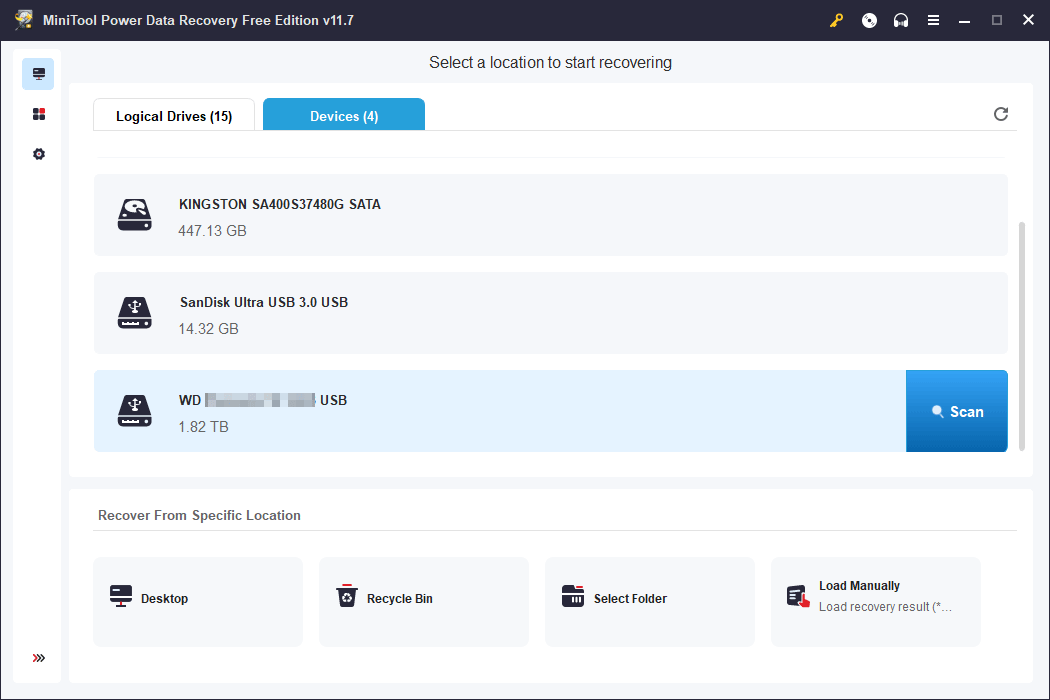This screenshot has height=700, width=1050.
Task: Click the 1.82 TB size text
Action: point(204,427)
